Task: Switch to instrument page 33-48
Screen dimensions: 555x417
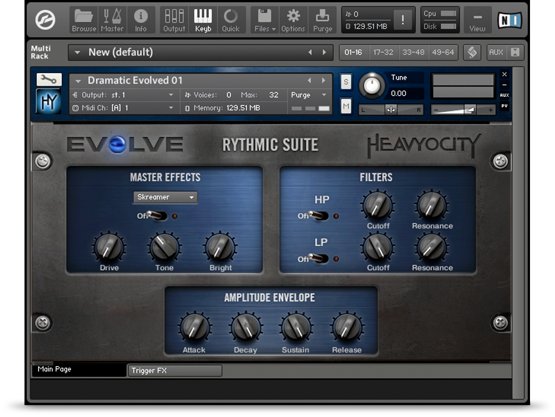Action: [413, 52]
